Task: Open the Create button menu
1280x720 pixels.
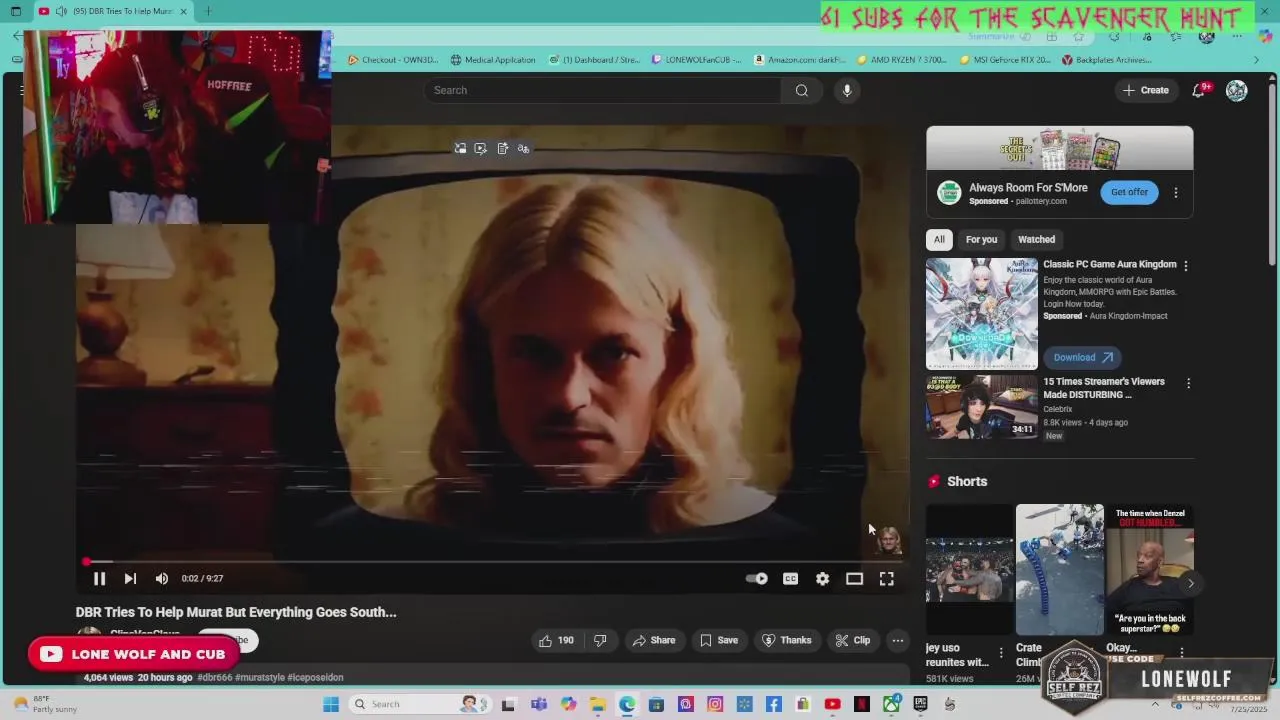Action: pyautogui.click(x=1145, y=90)
